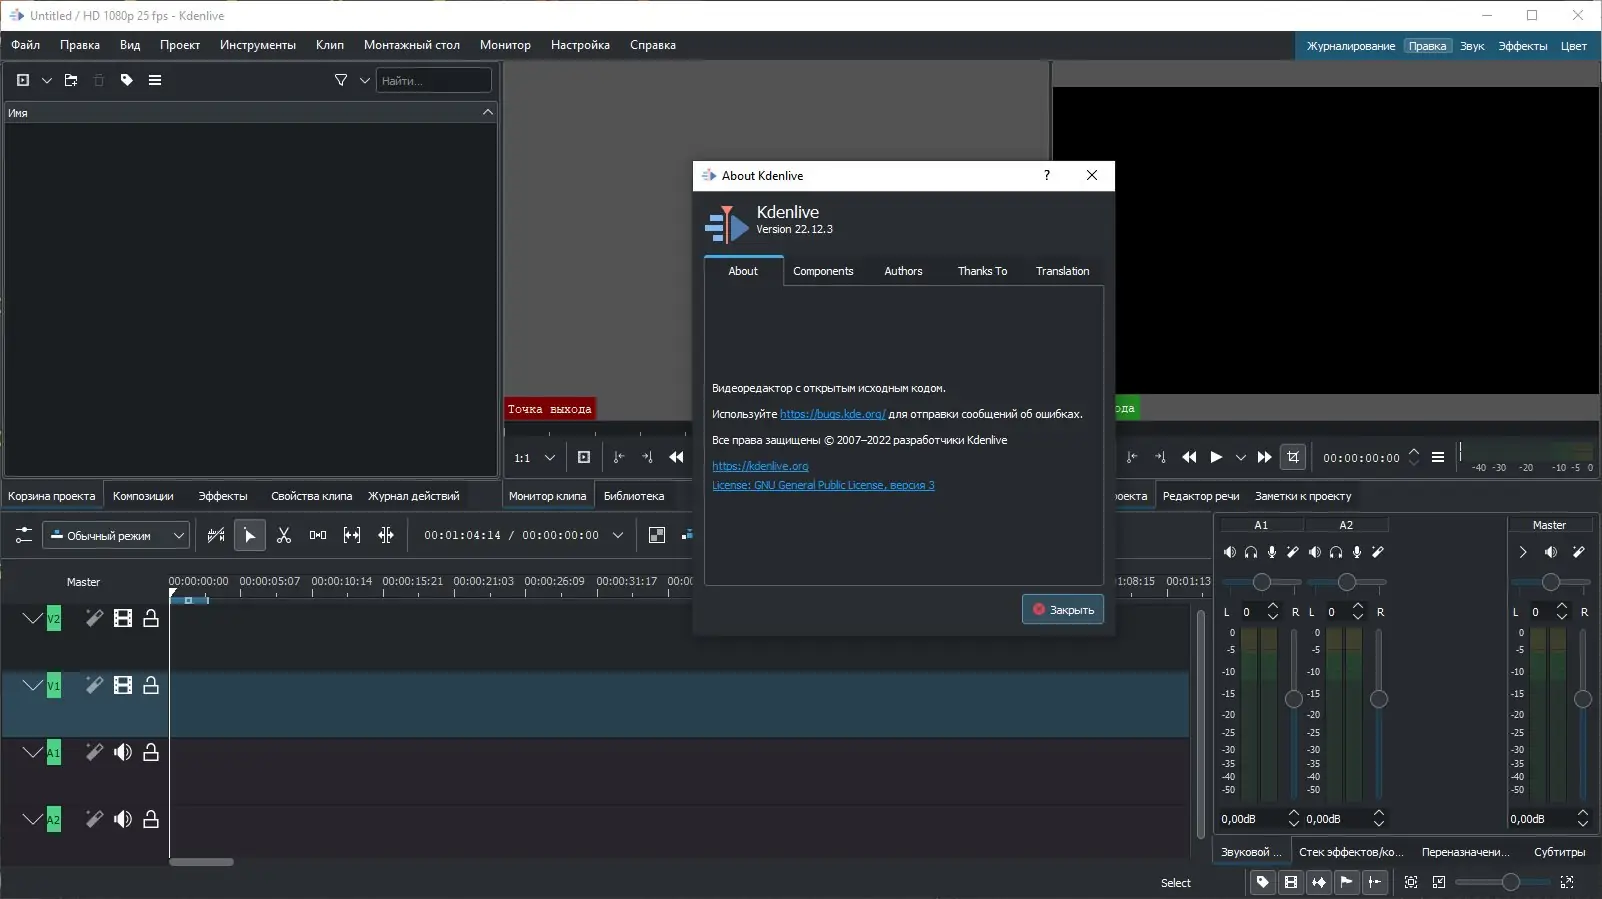Click the zoom out icon beside the zoom slider

(1439, 882)
